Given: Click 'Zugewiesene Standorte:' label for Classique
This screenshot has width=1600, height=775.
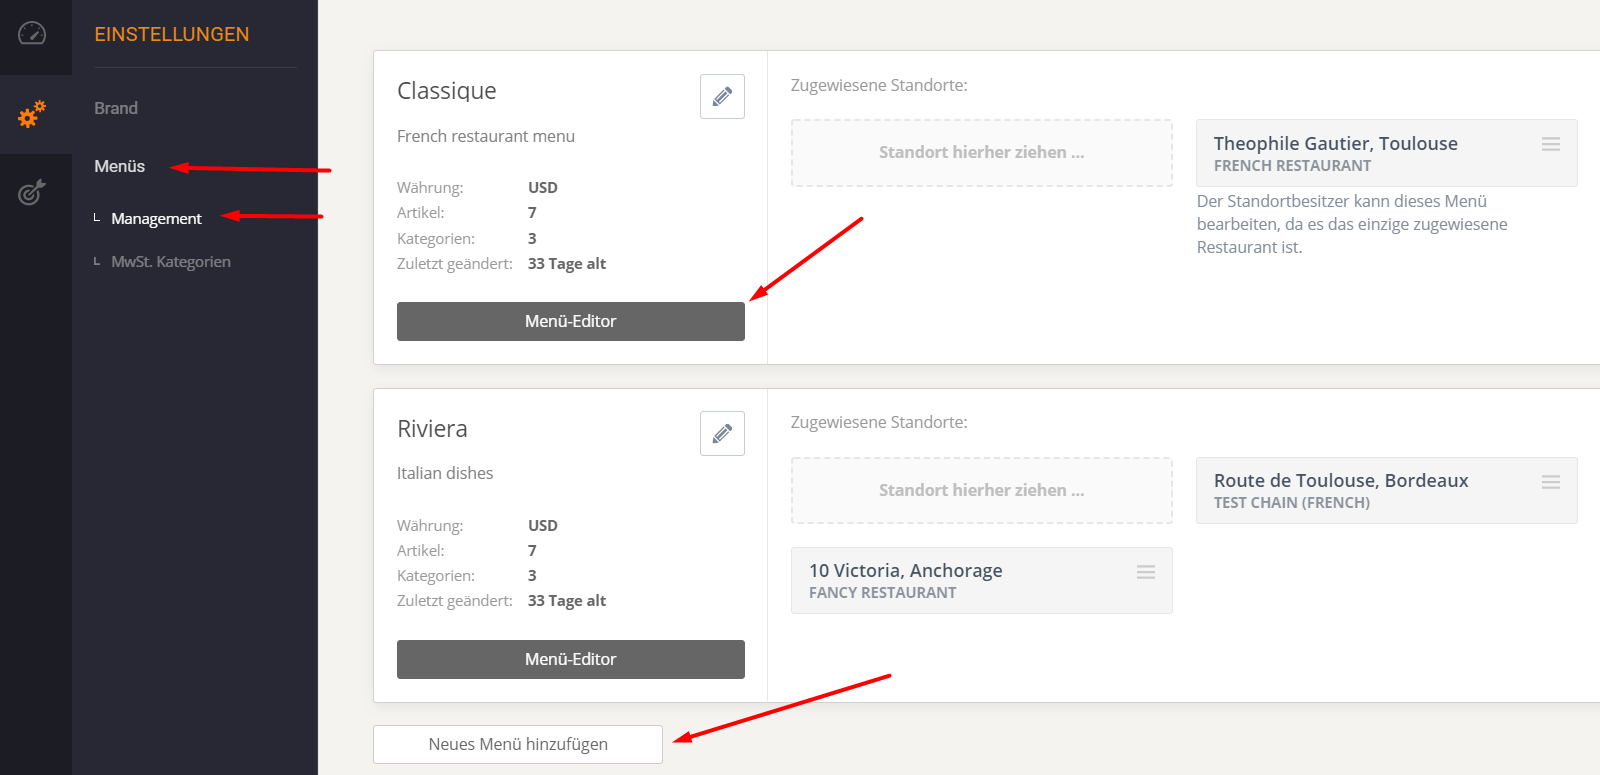Looking at the screenshot, I should pos(879,85).
